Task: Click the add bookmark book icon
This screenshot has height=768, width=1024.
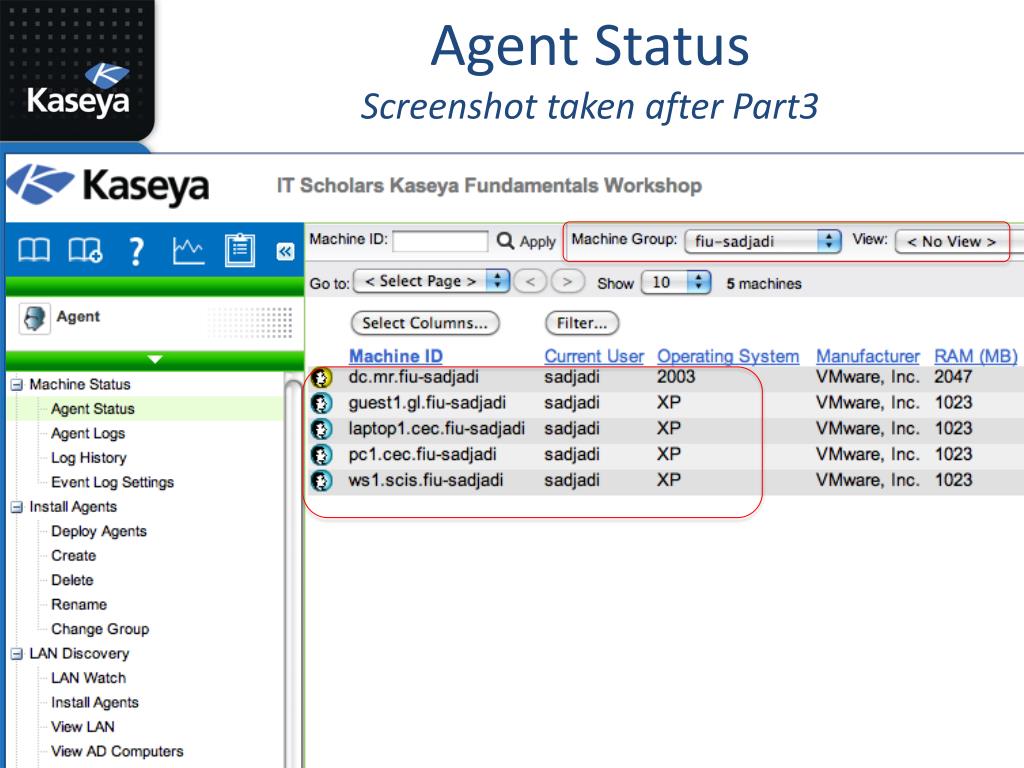Action: tap(85, 250)
